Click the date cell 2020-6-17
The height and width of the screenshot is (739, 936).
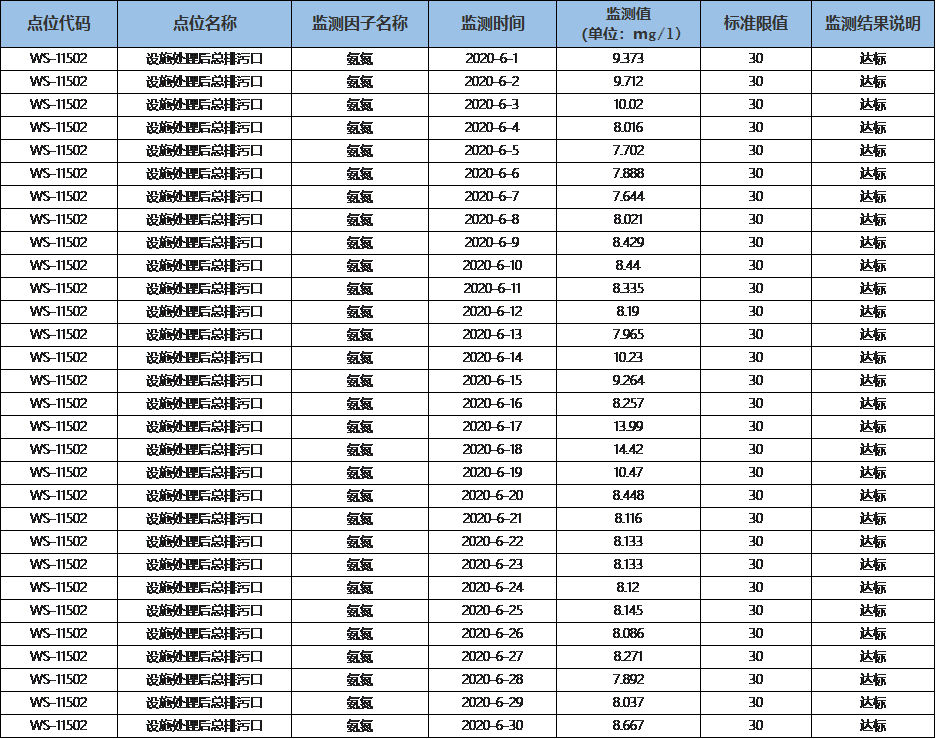[492, 427]
